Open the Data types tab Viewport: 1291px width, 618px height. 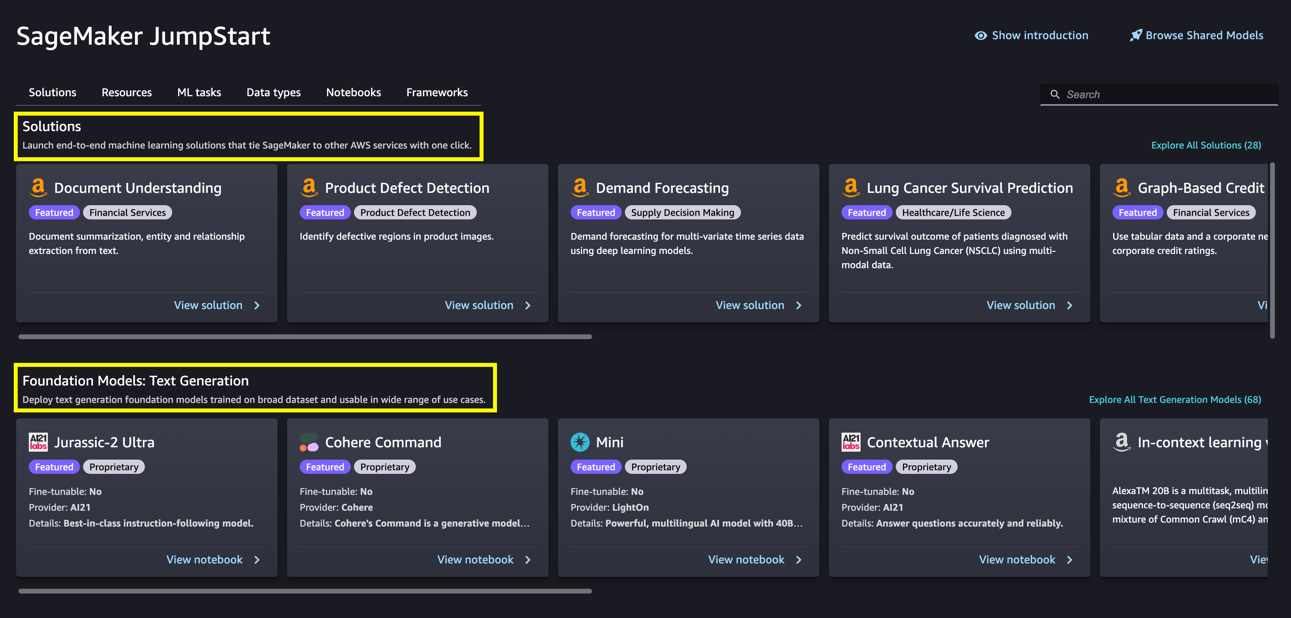[x=273, y=92]
